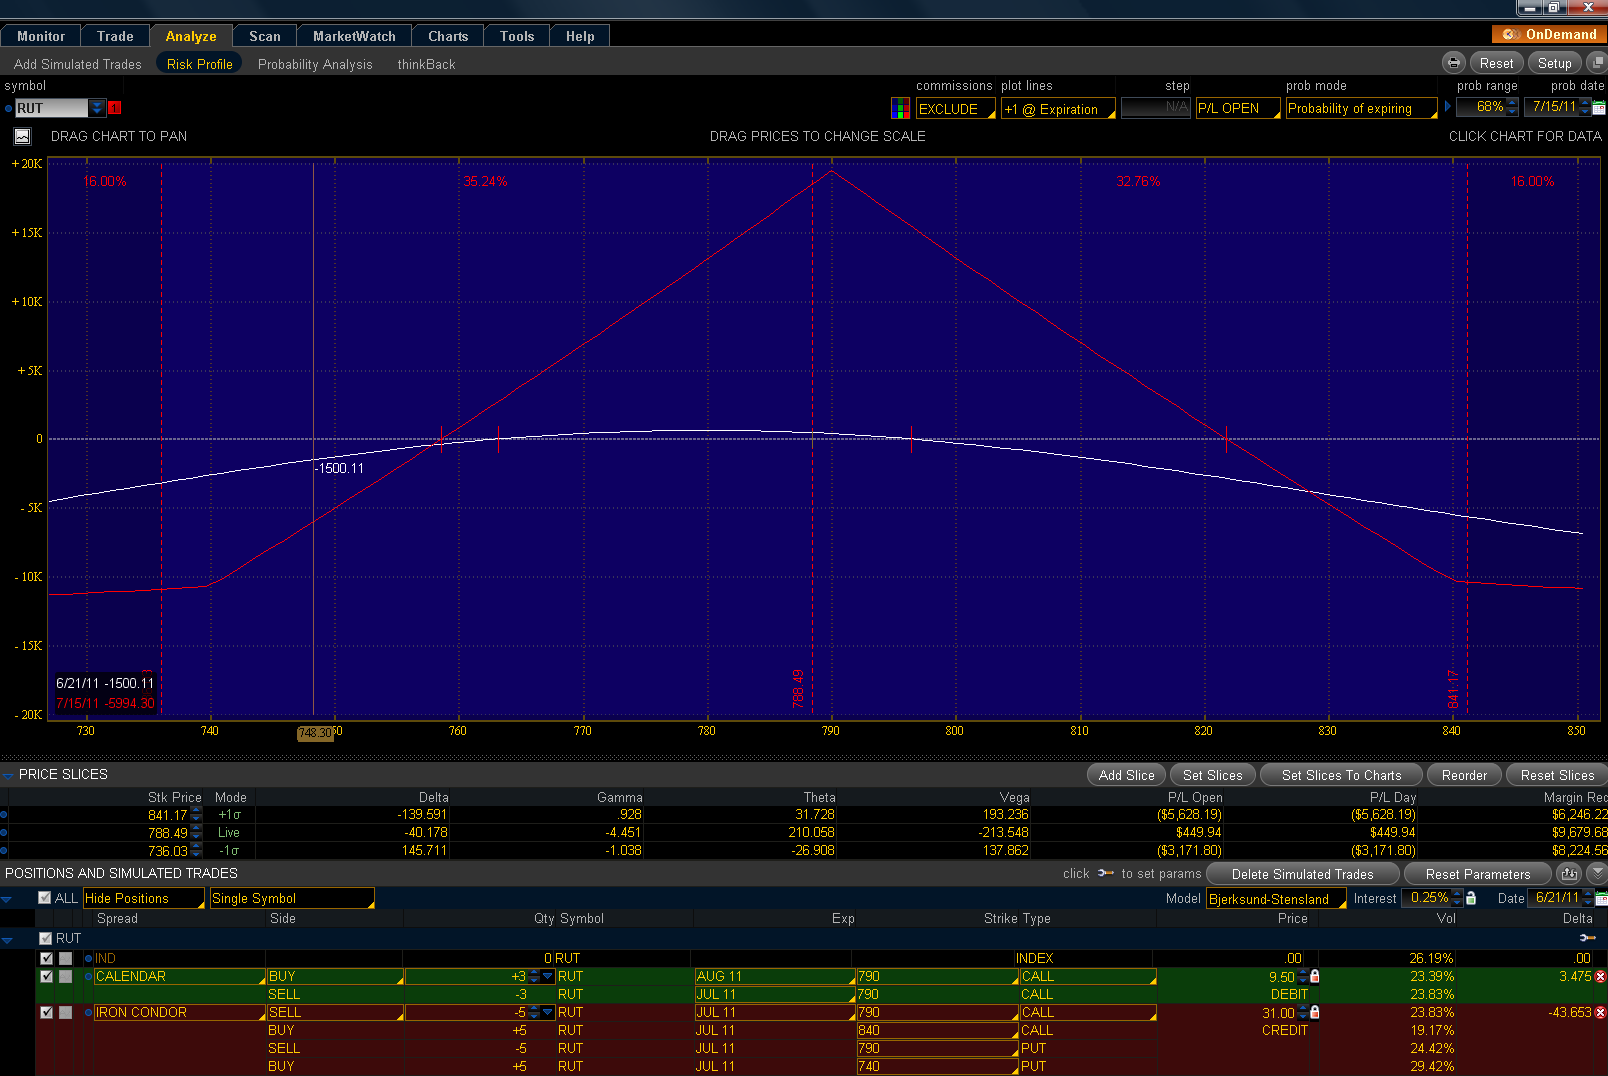
Task: Click the wrench icon in RUT row
Action: pos(1587,938)
